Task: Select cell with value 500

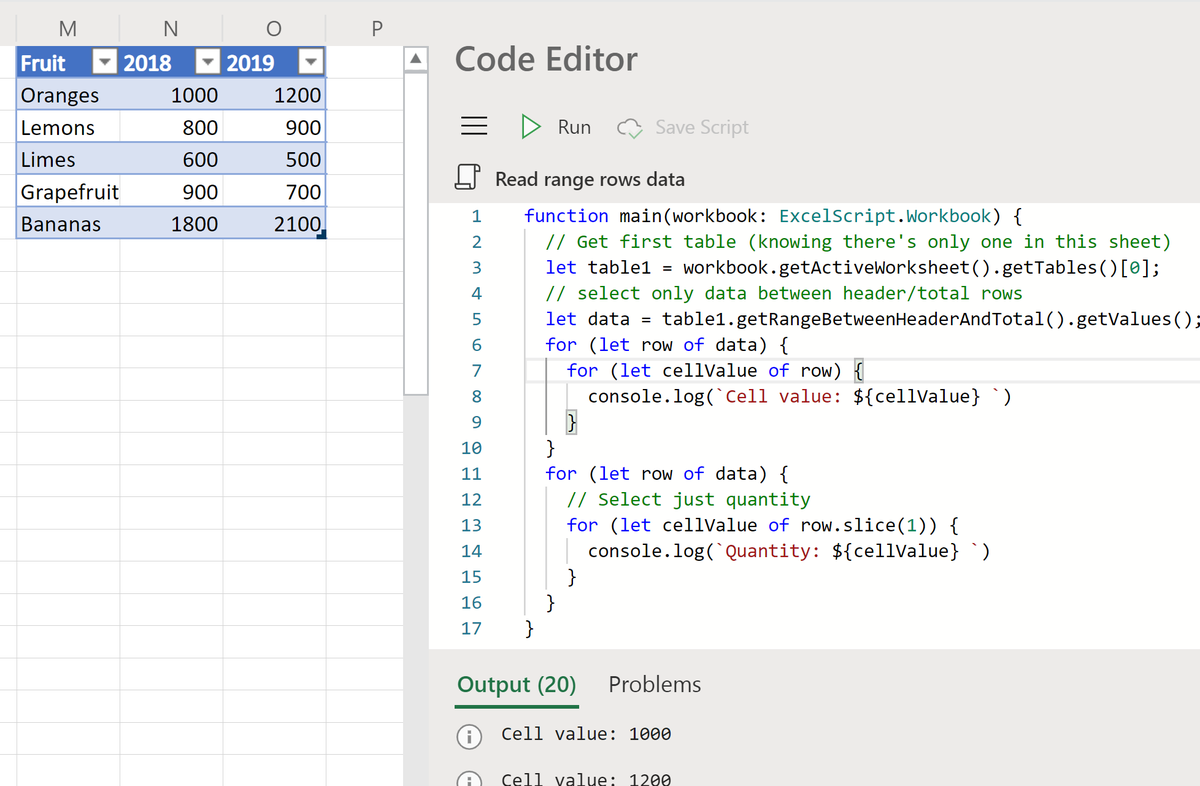Action: 274,159
